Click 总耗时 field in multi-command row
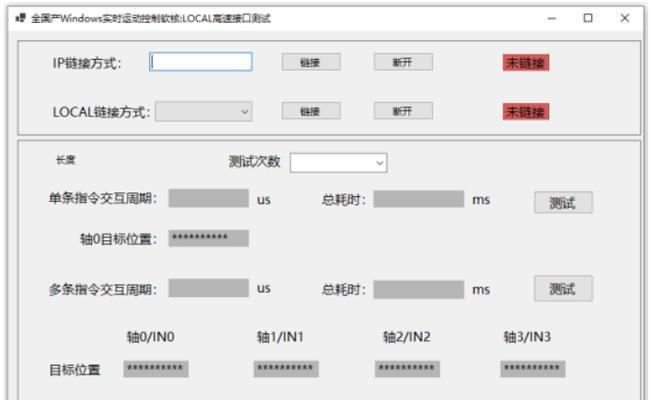This screenshot has height=400, width=653. tap(419, 289)
